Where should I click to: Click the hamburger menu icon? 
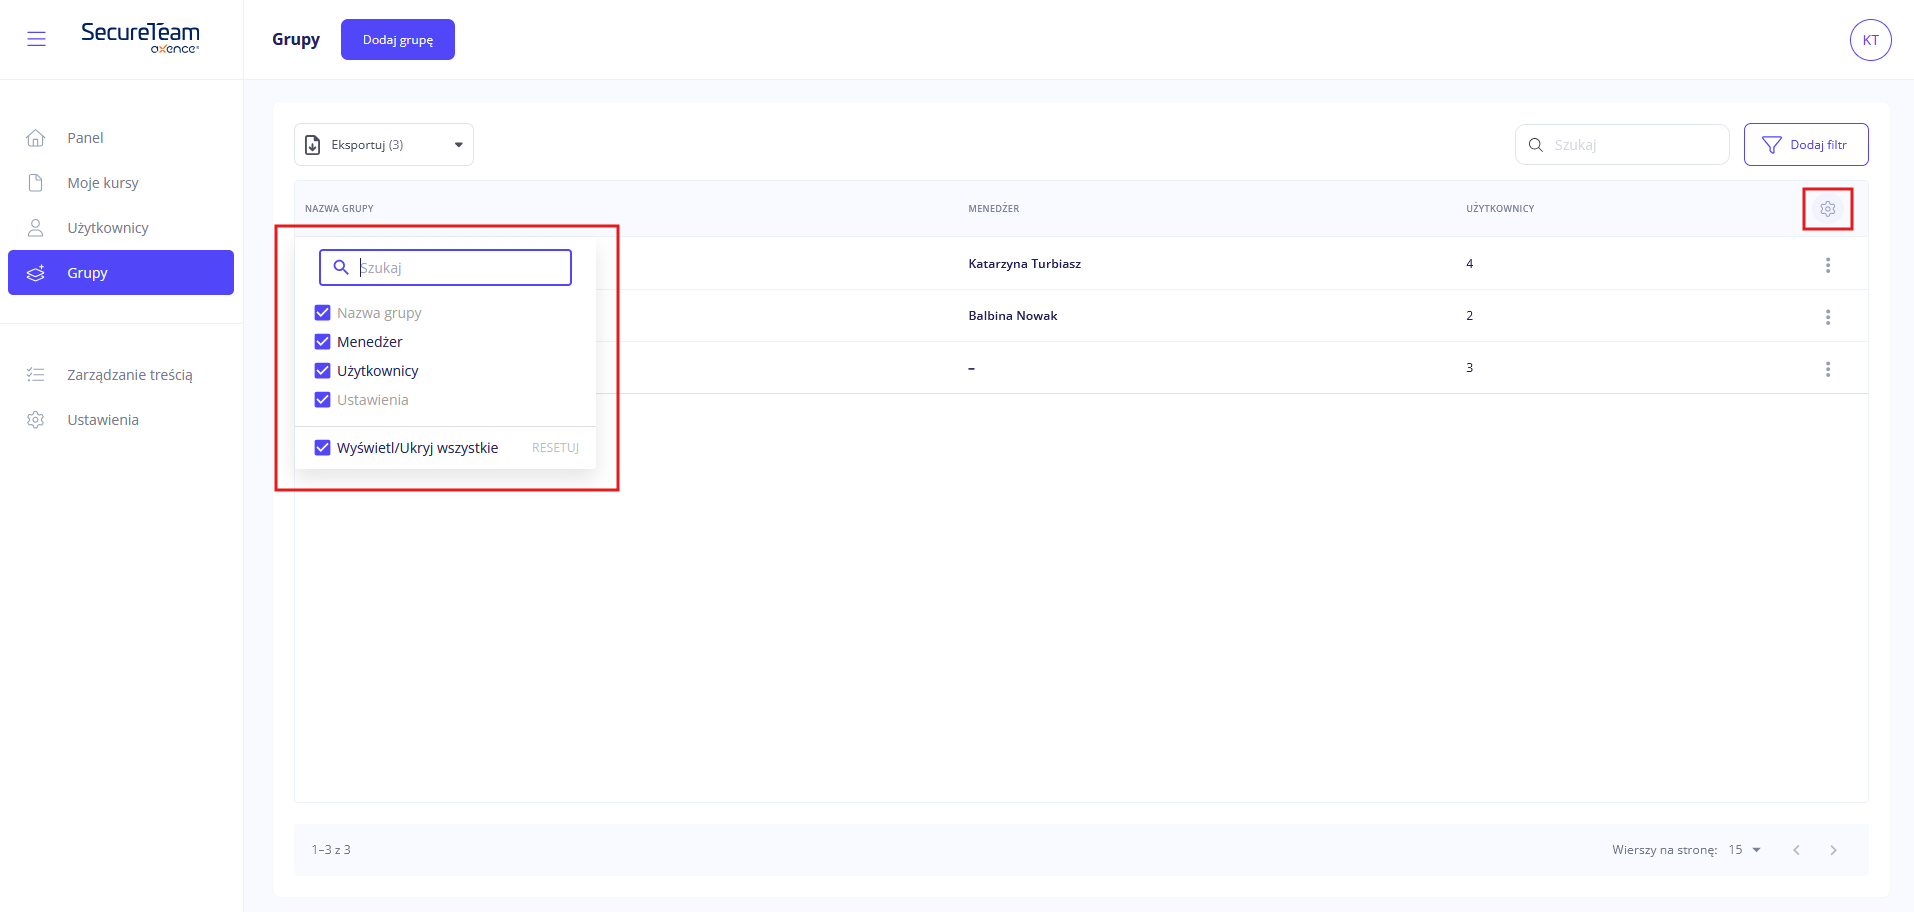coord(37,39)
